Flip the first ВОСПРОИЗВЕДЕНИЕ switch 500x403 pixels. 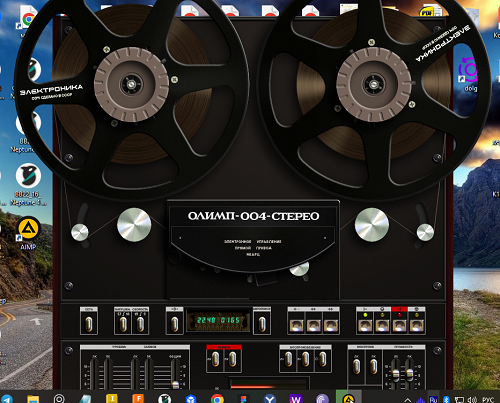pos(288,359)
